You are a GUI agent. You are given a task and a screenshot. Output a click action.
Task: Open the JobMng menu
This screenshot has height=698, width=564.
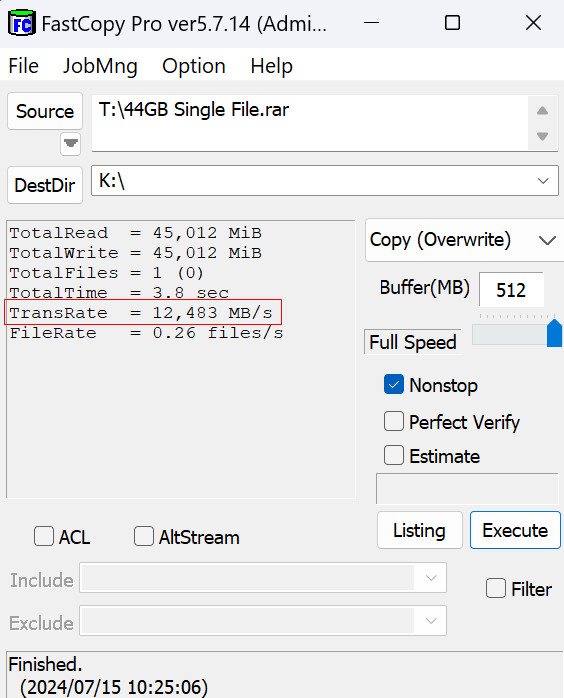(100, 66)
